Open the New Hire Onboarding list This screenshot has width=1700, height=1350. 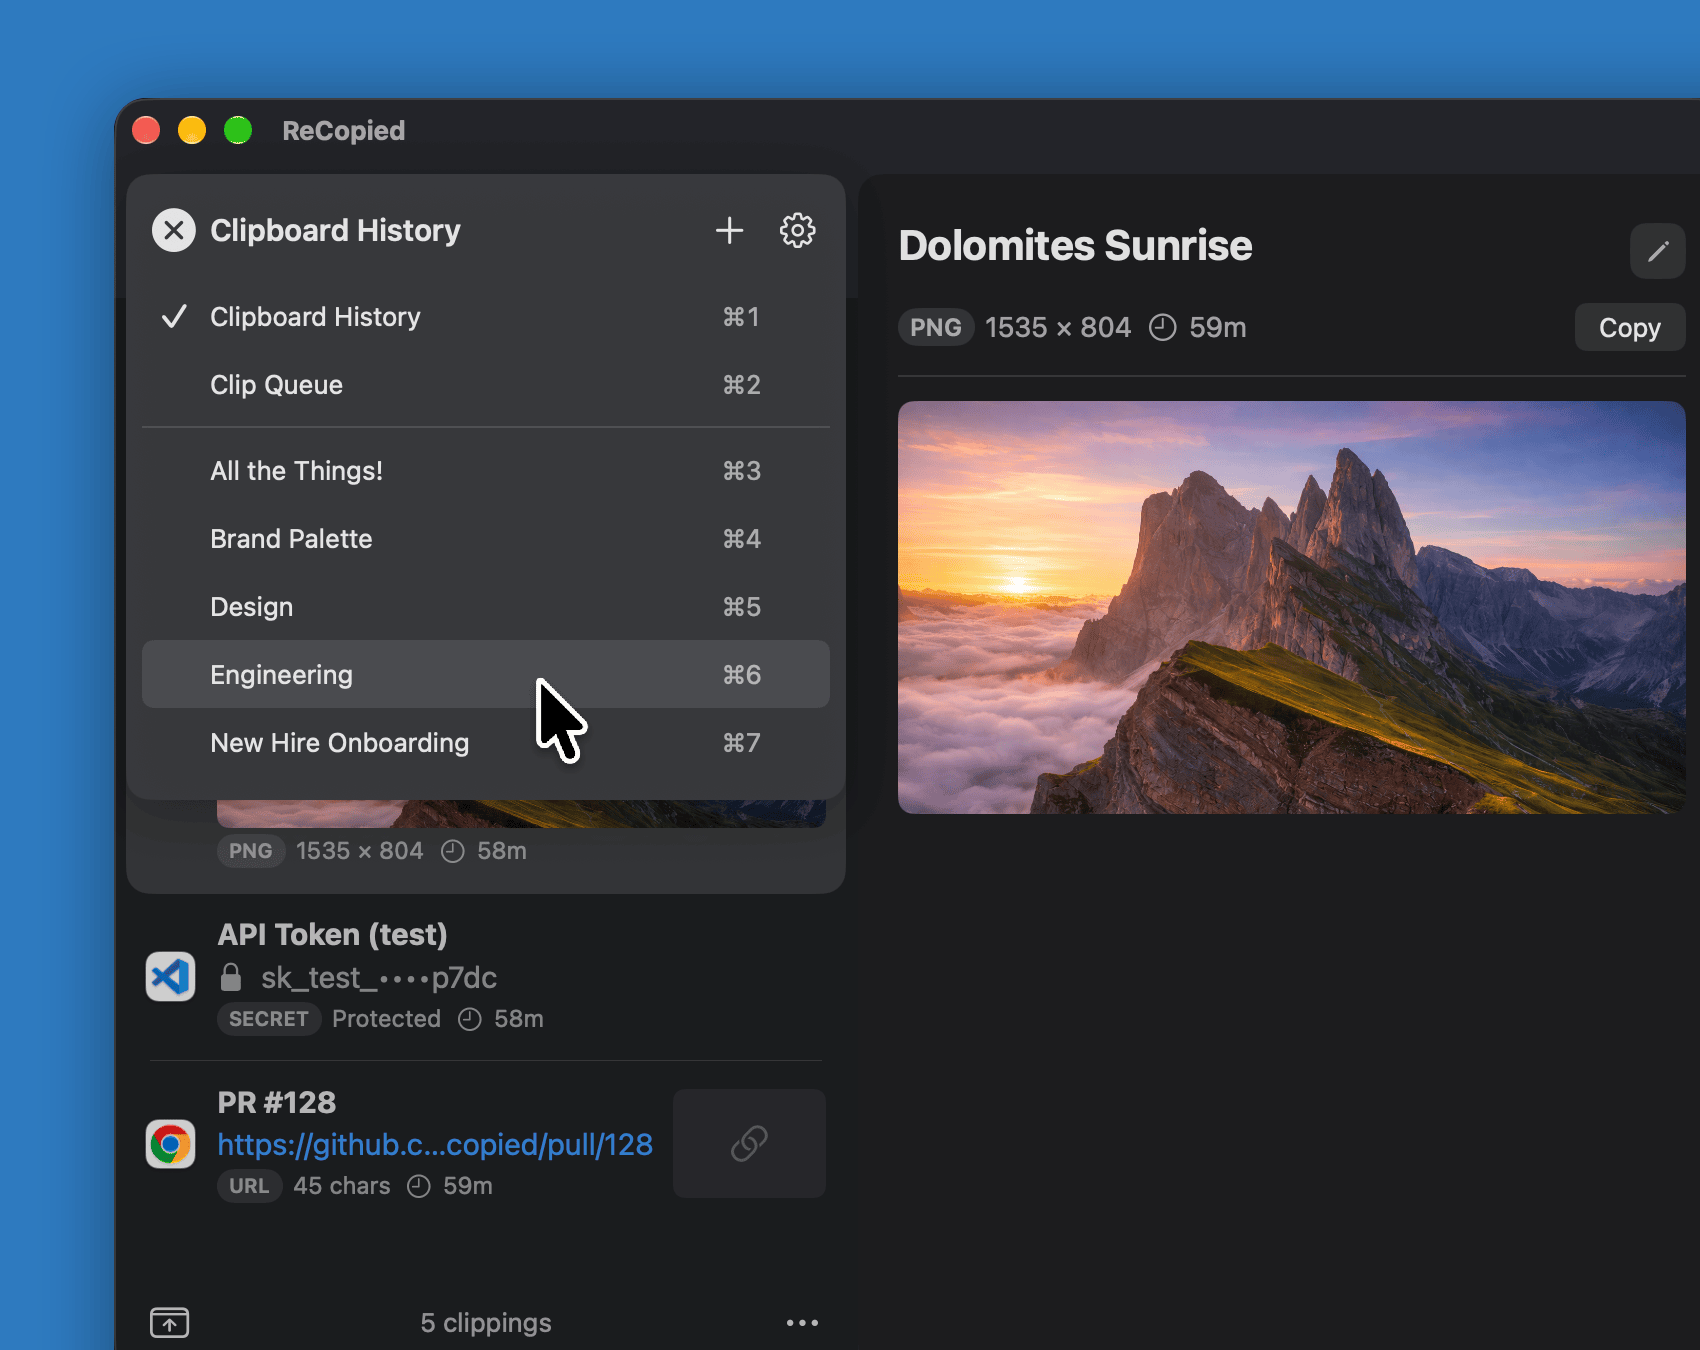486,743
